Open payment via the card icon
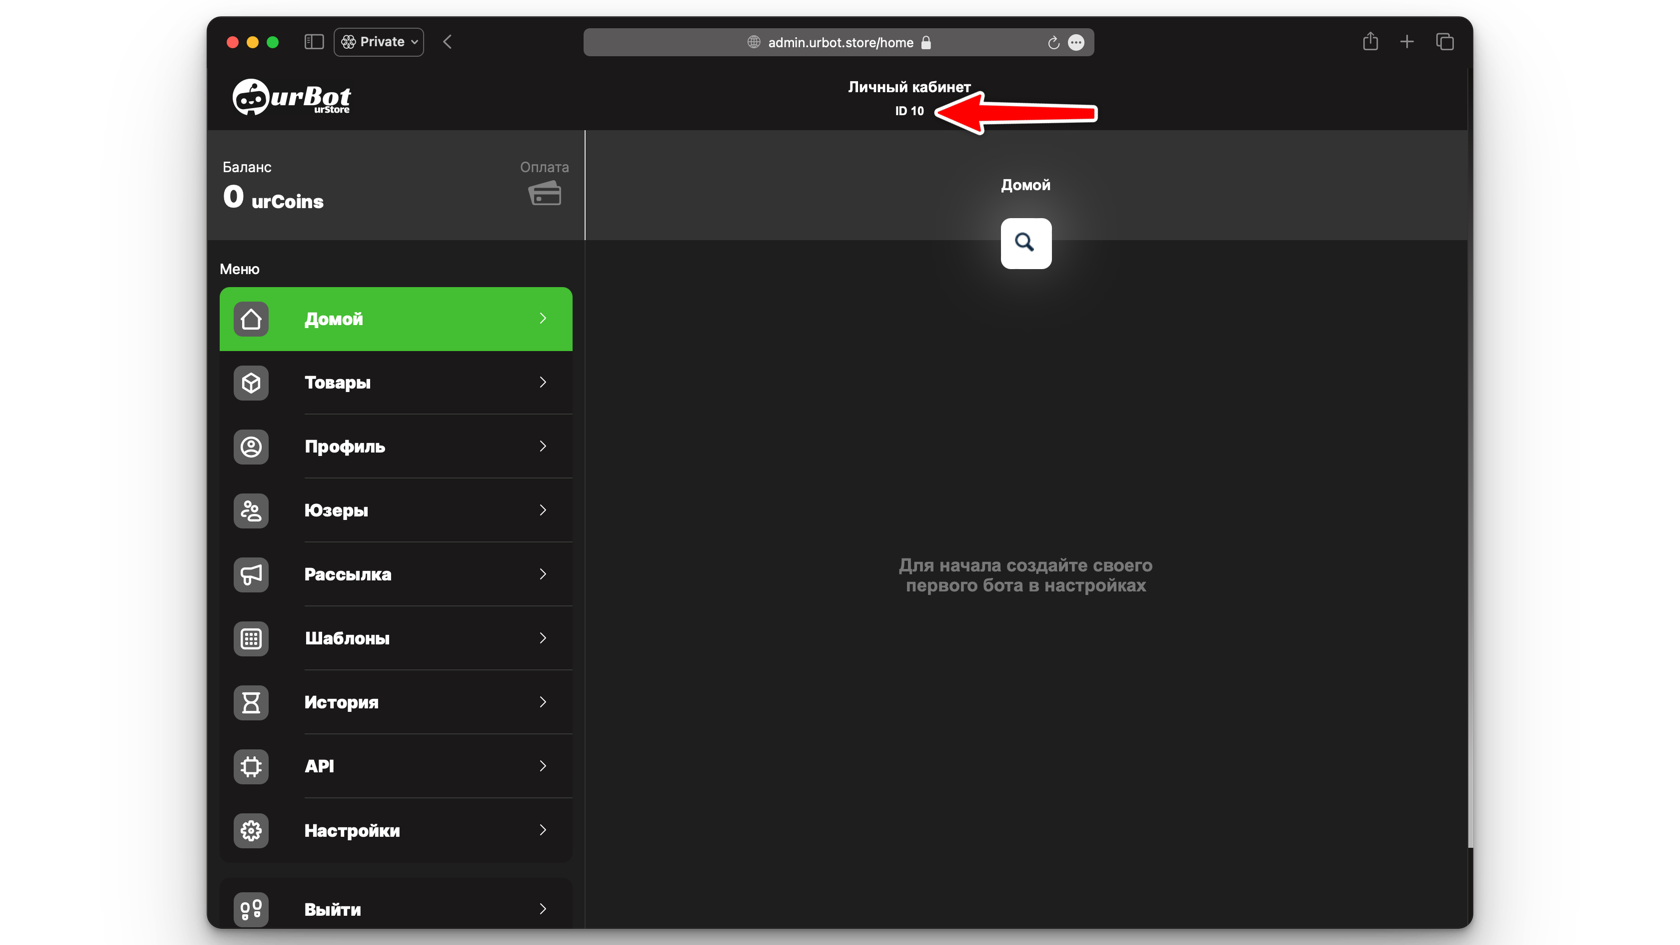 tap(544, 194)
